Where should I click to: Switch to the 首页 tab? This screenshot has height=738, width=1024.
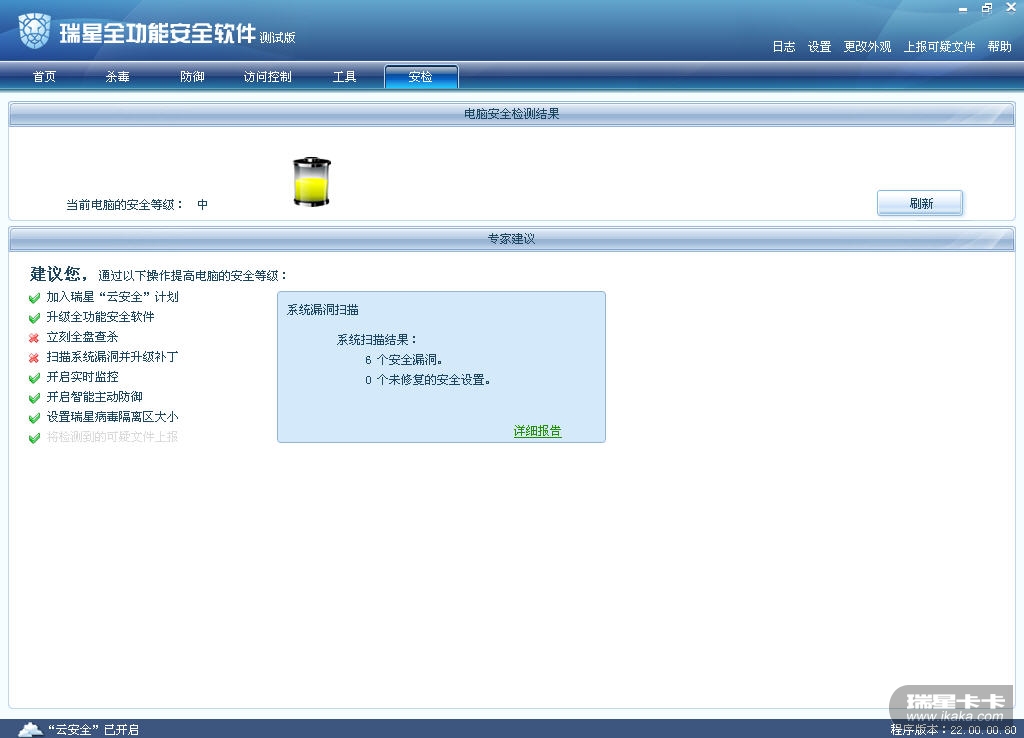pos(44,76)
